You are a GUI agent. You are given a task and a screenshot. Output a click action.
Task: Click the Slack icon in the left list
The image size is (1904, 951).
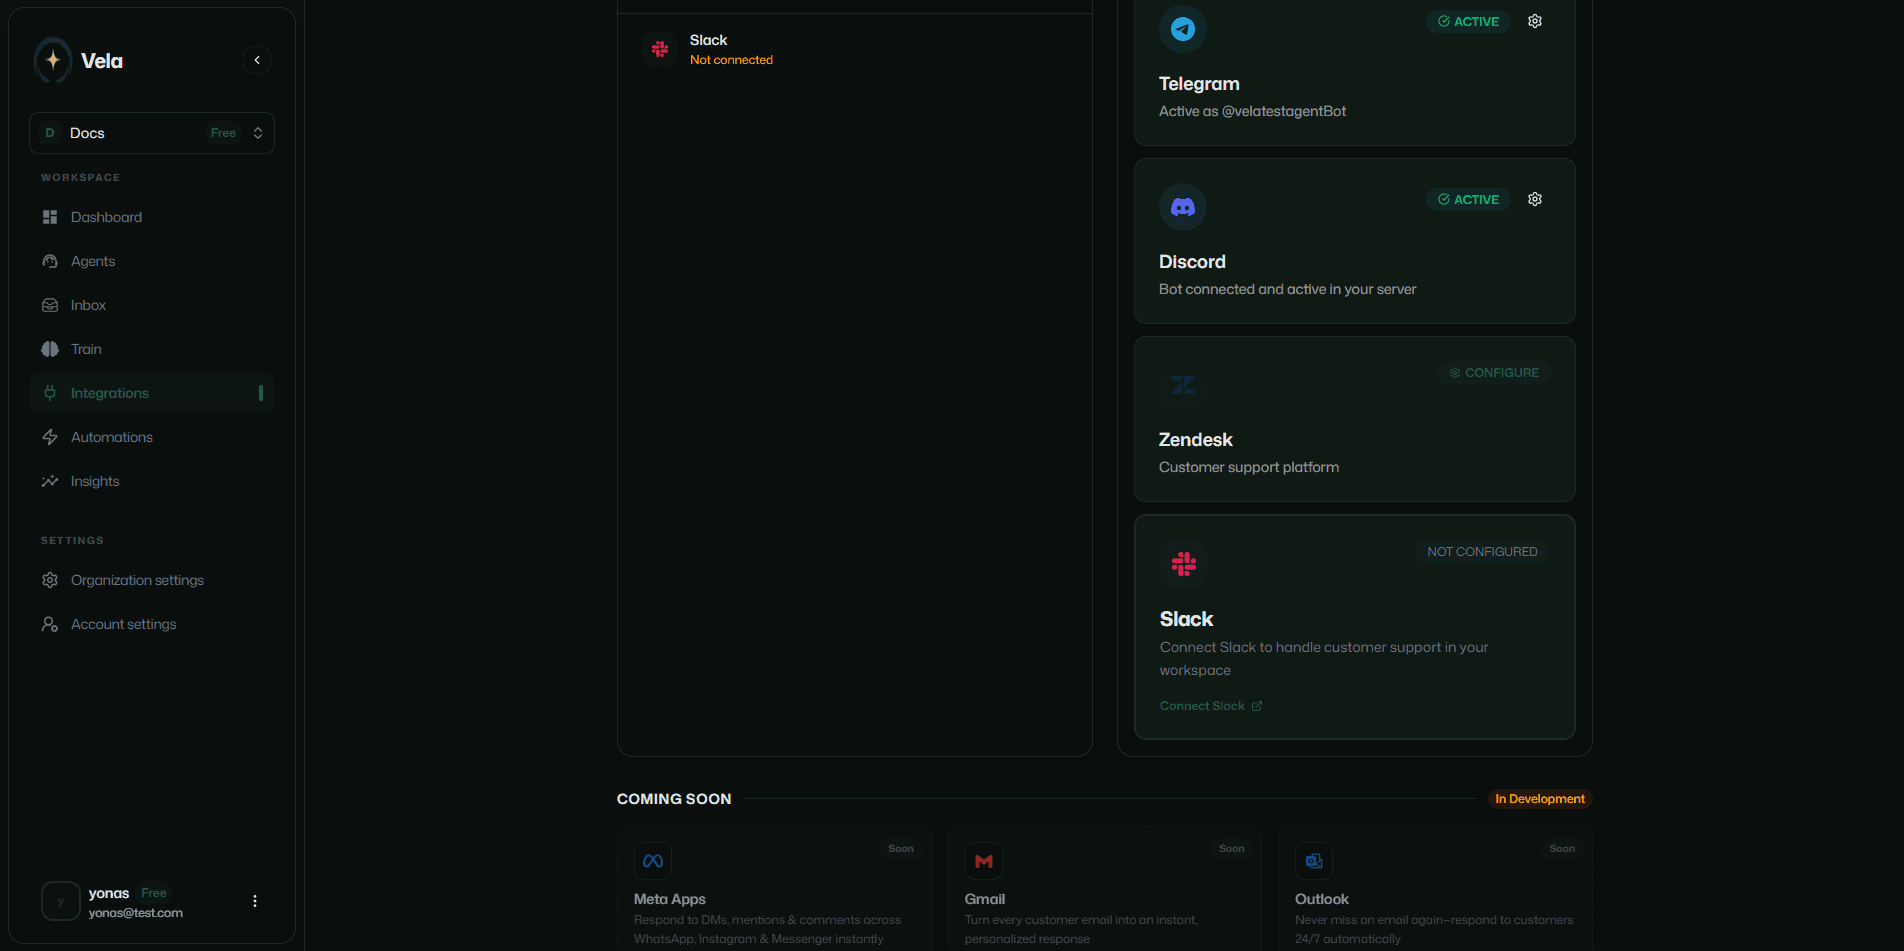(x=660, y=49)
